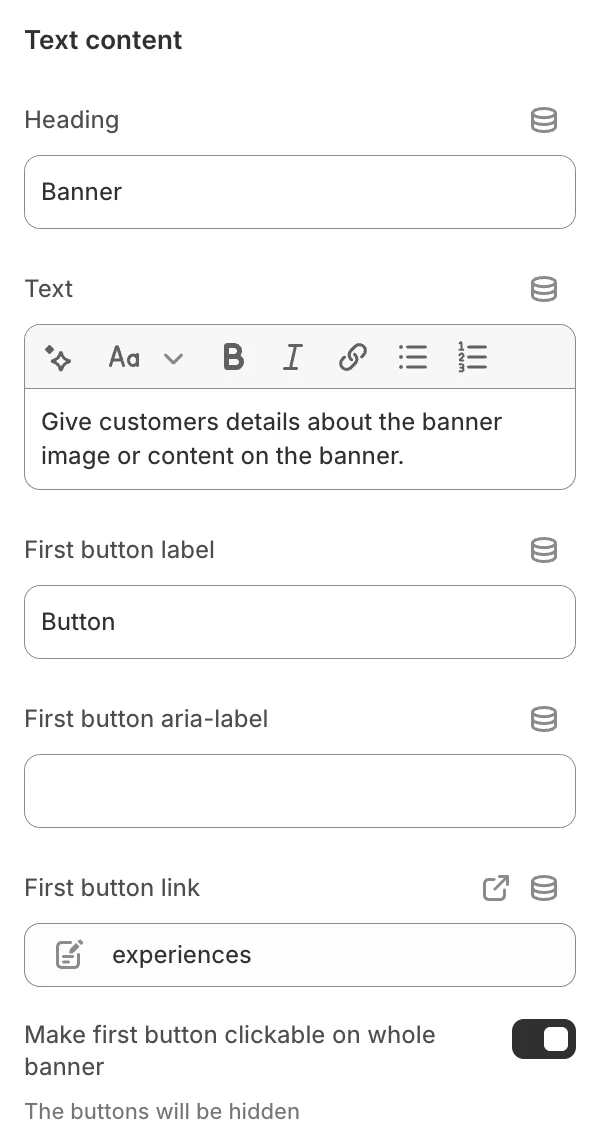
Task: Click into the banner text description area
Action: pyautogui.click(x=300, y=439)
